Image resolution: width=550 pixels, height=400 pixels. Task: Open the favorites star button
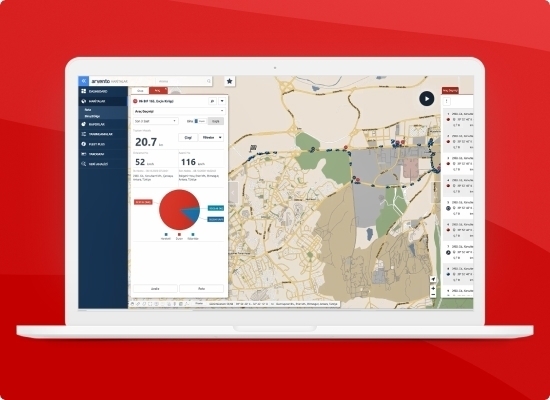pos(229,81)
